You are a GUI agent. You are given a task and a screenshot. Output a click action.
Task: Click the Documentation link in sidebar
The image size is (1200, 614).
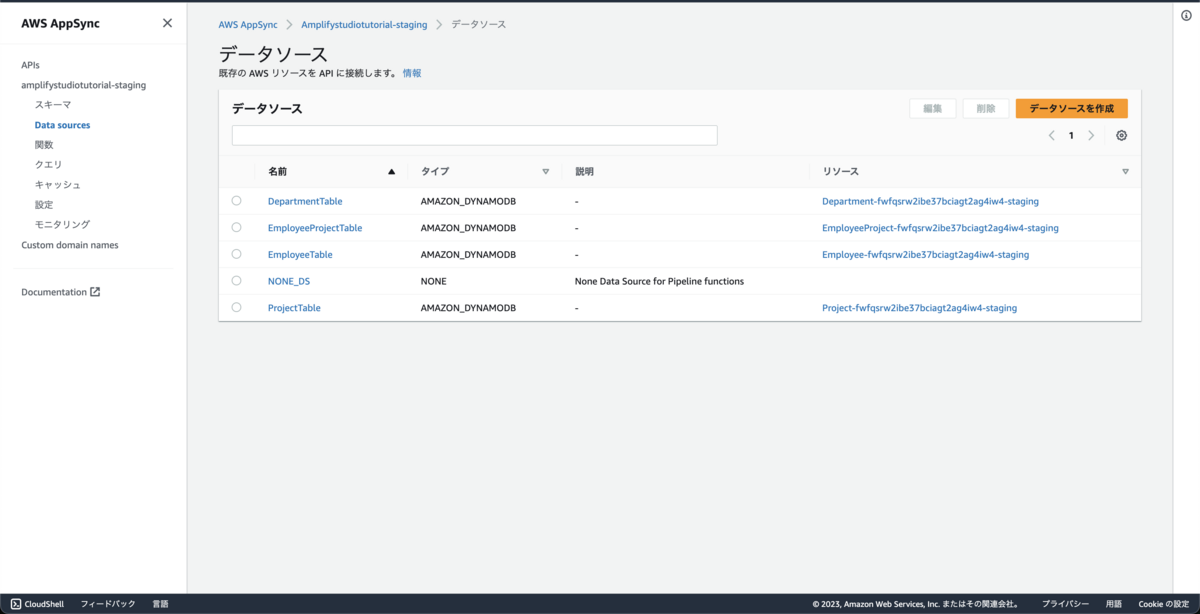tap(54, 292)
